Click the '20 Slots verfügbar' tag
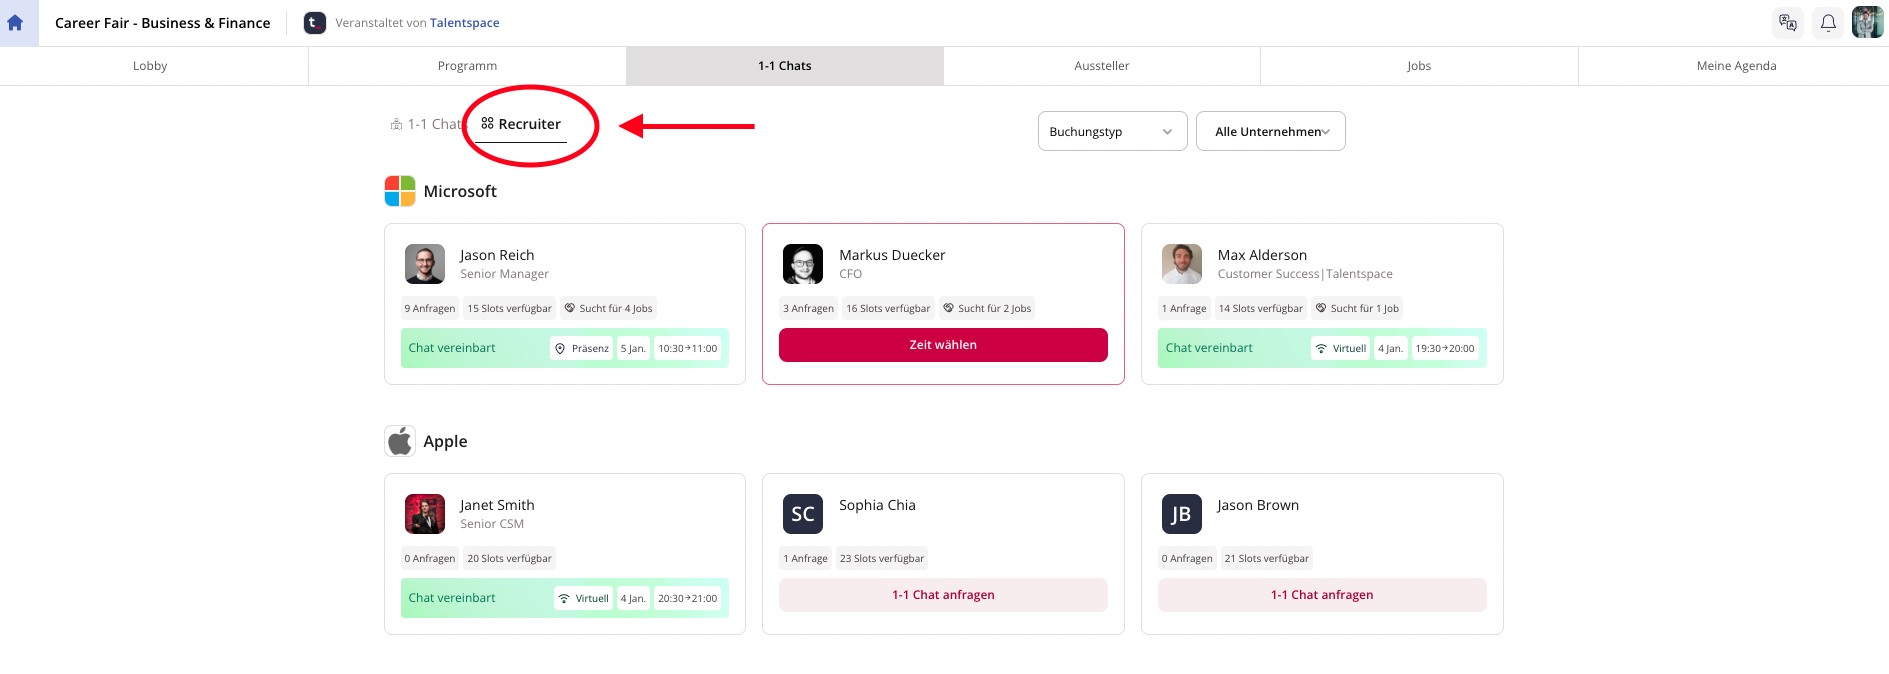The width and height of the screenshot is (1889, 674). point(509,558)
